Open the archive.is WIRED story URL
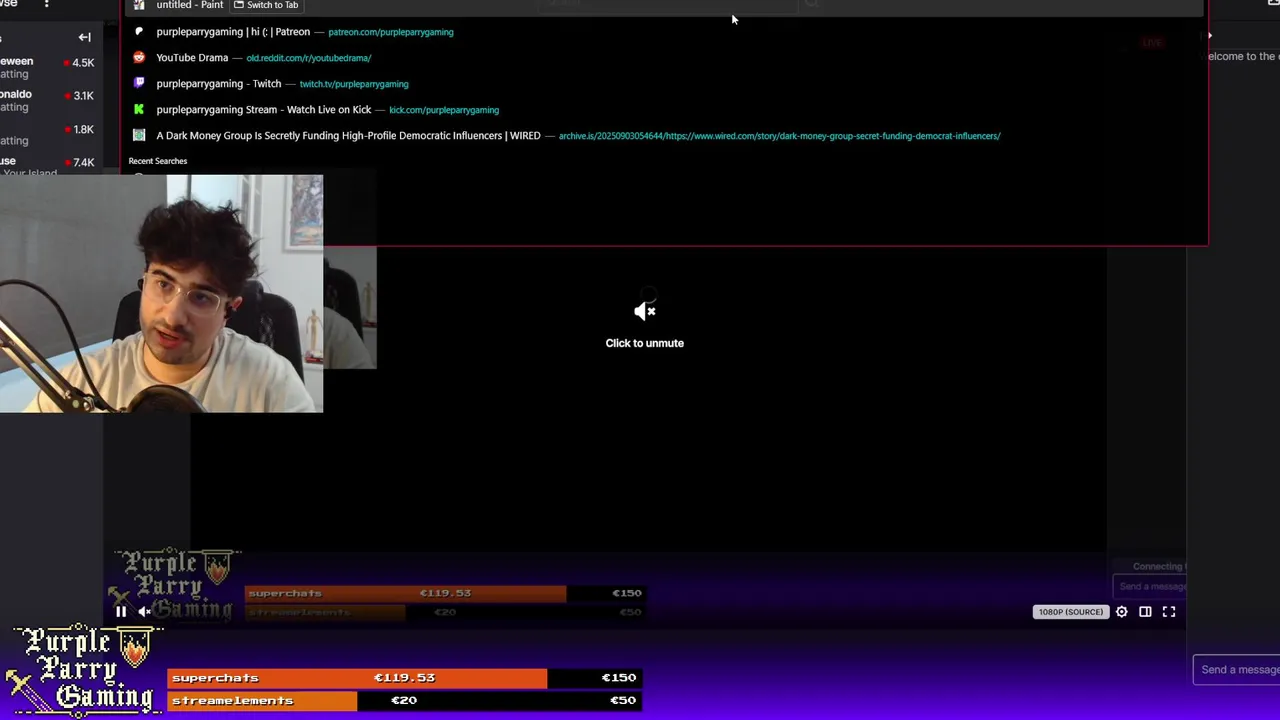Image resolution: width=1280 pixels, height=720 pixels. pos(780,136)
